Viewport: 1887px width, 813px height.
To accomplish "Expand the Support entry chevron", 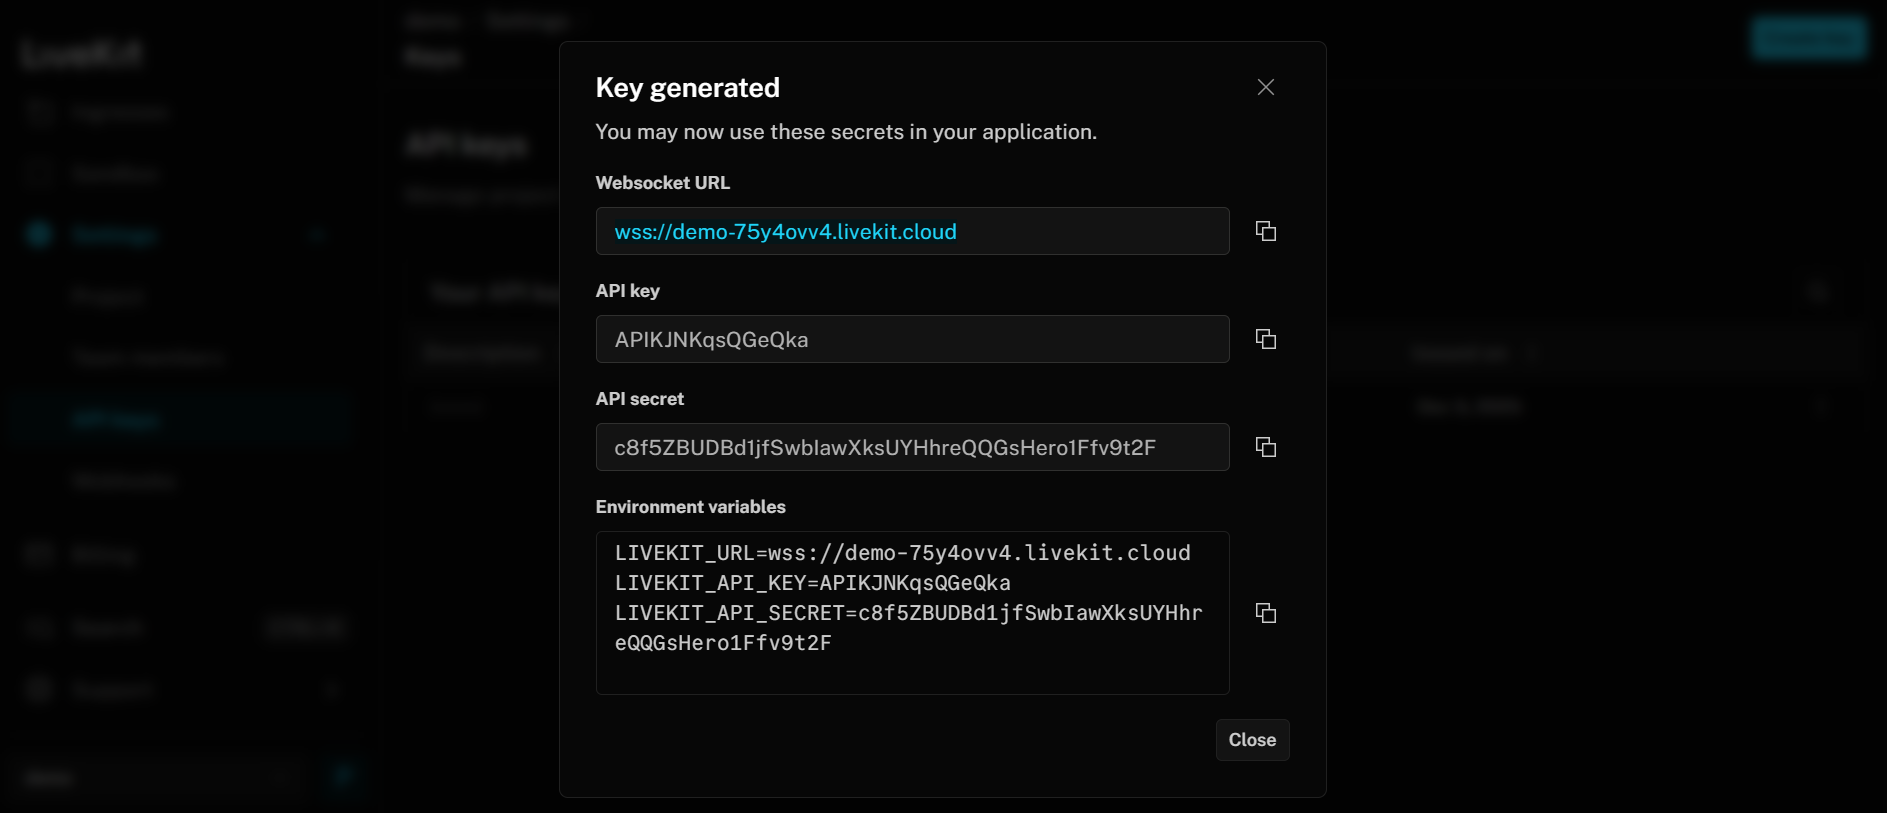I will coord(332,689).
